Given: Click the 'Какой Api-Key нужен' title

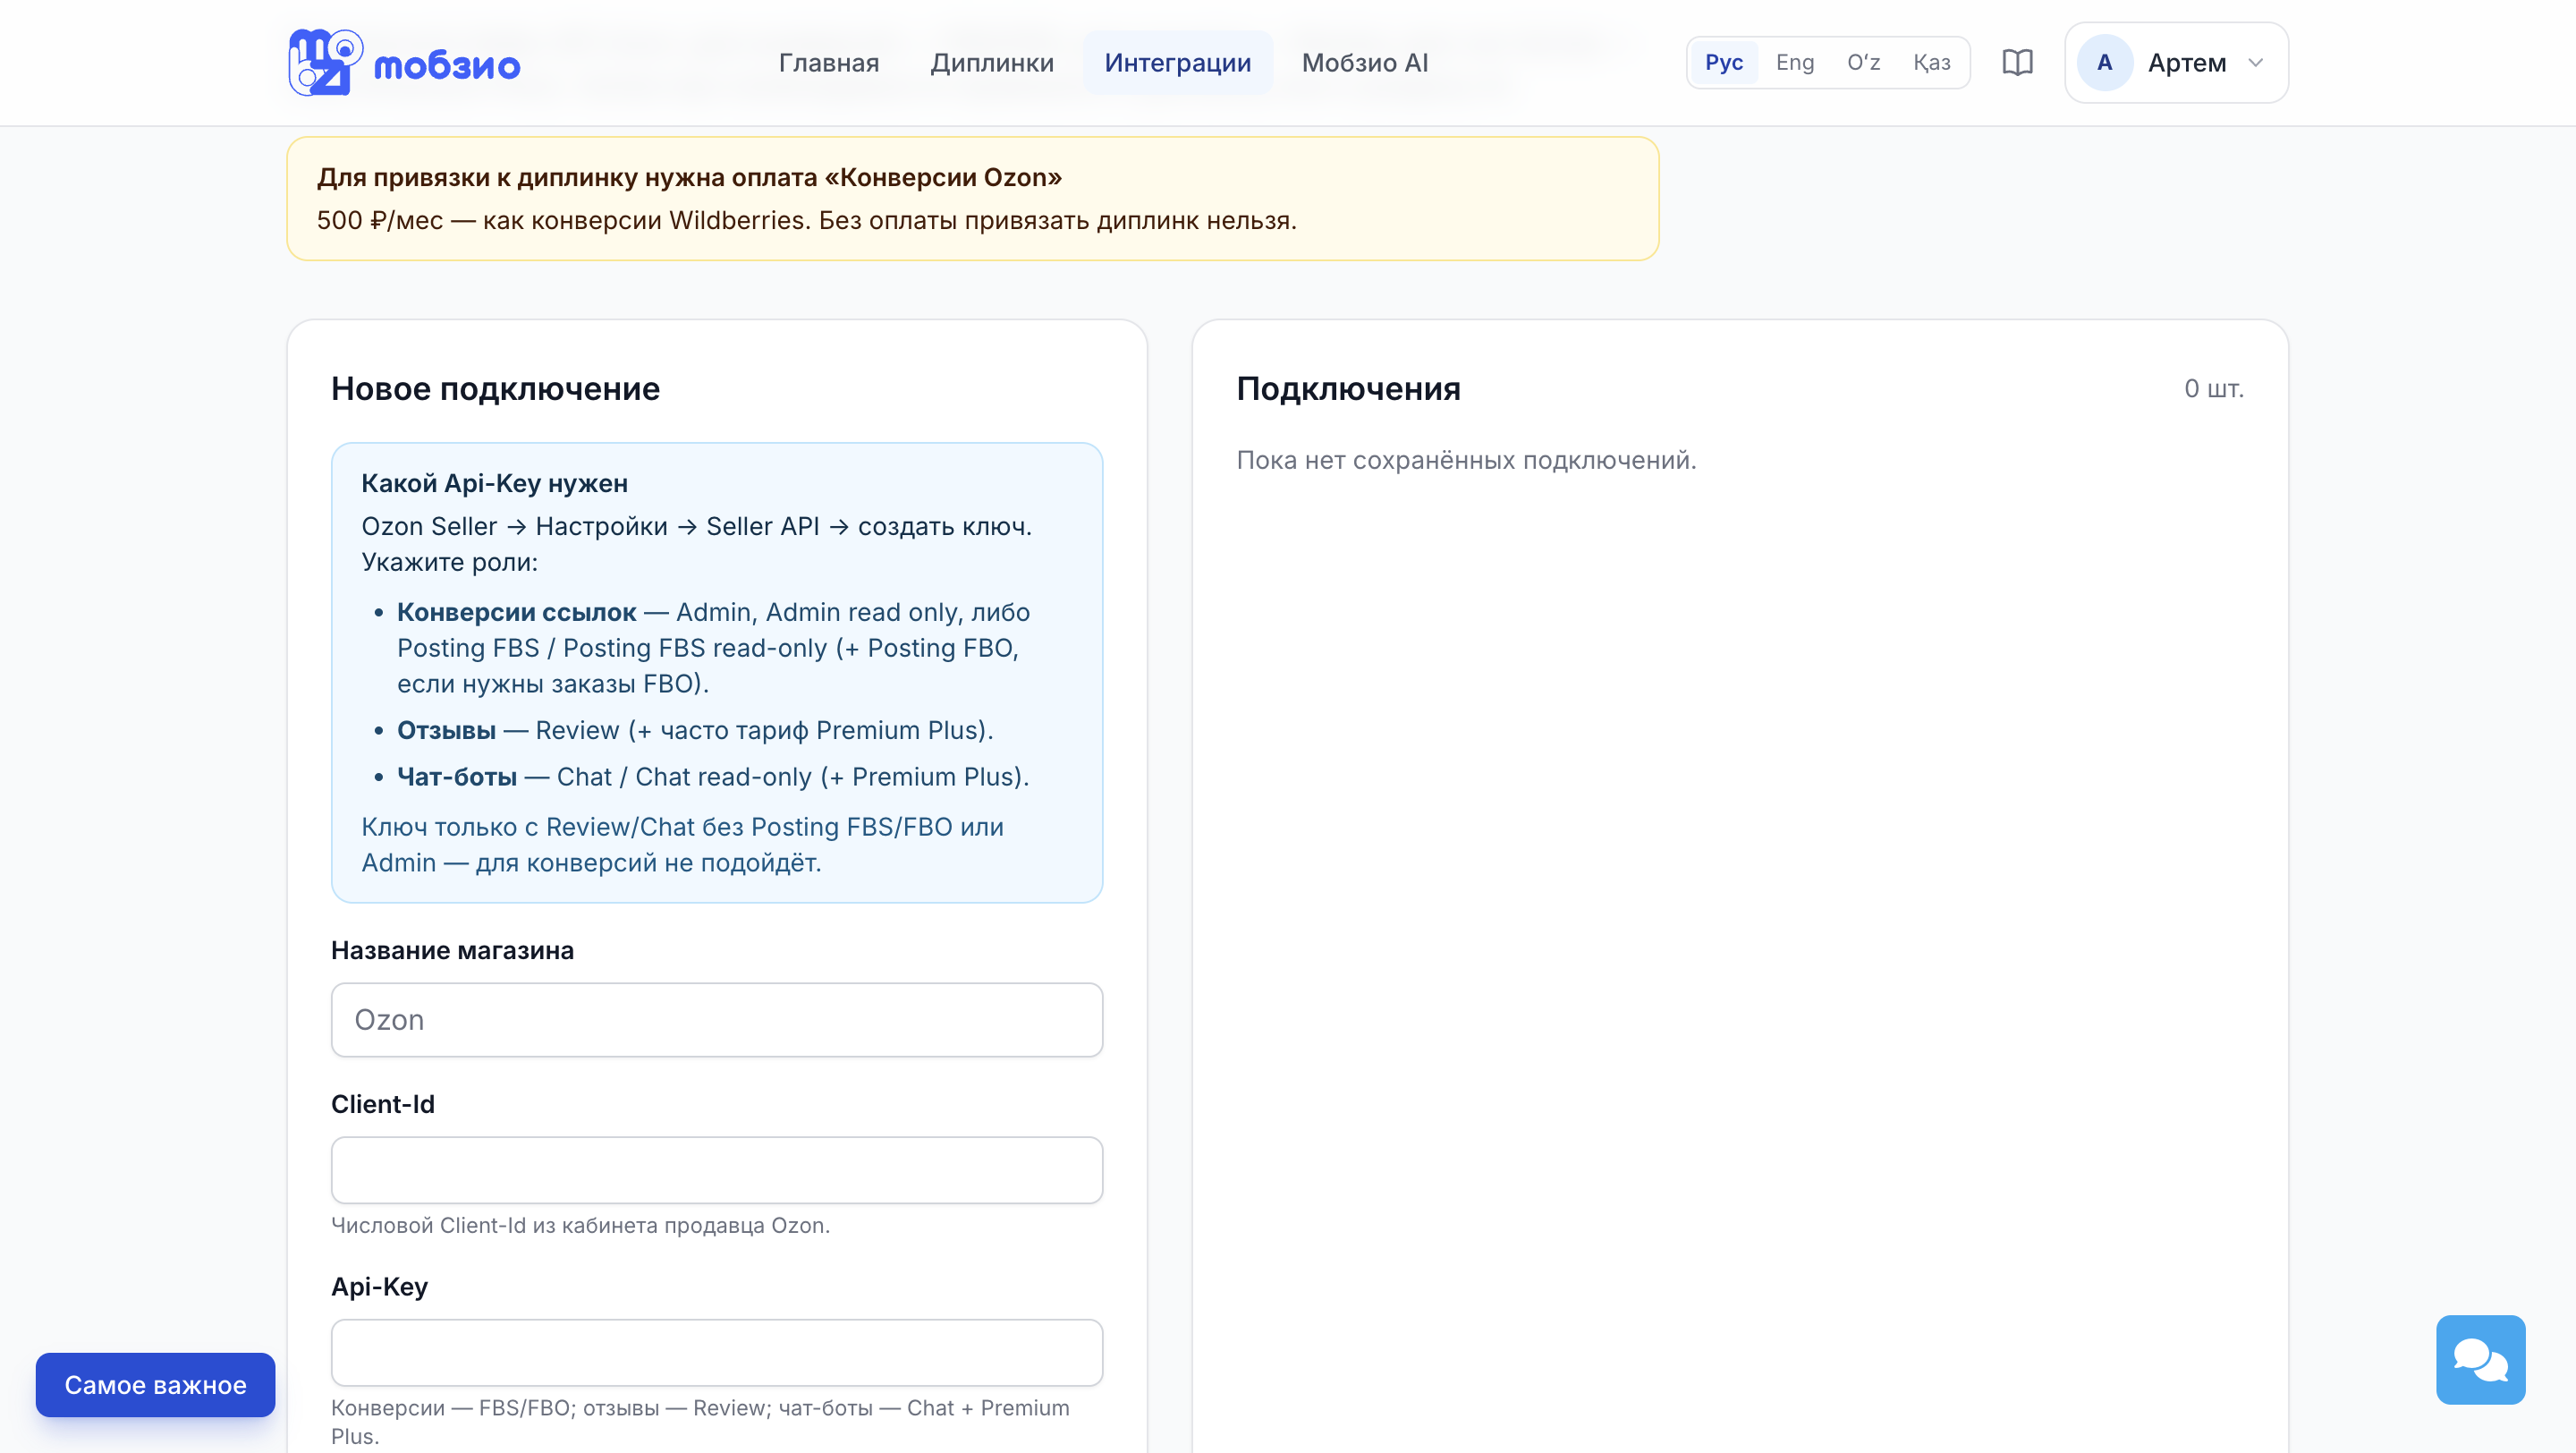Looking at the screenshot, I should [x=494, y=483].
